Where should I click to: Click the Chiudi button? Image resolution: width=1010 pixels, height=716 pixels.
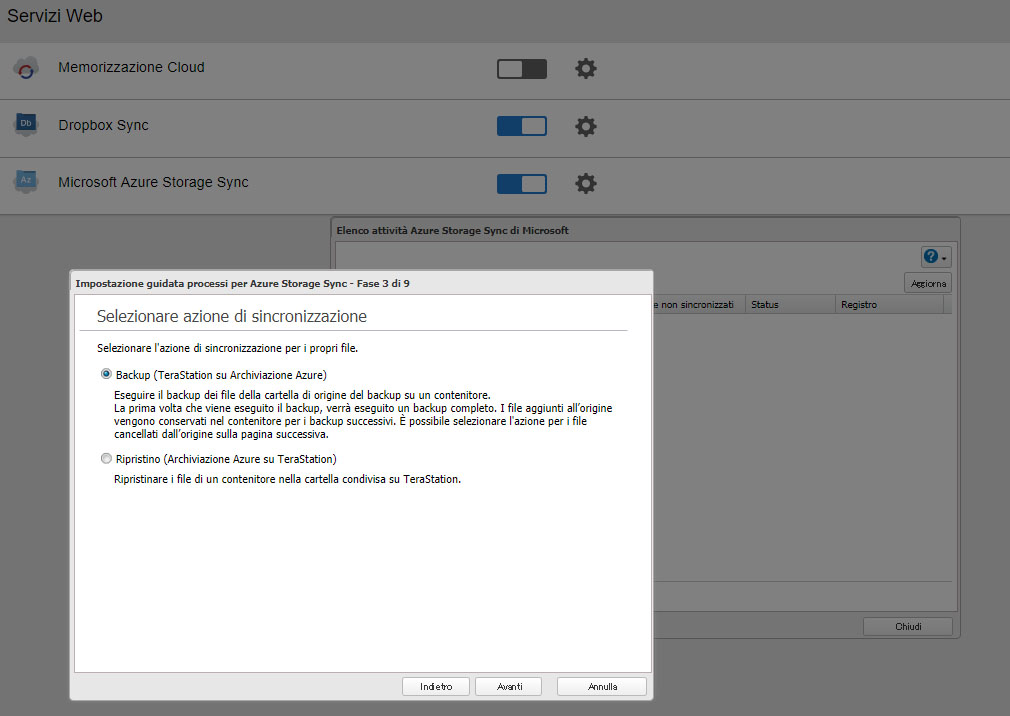pos(908,627)
